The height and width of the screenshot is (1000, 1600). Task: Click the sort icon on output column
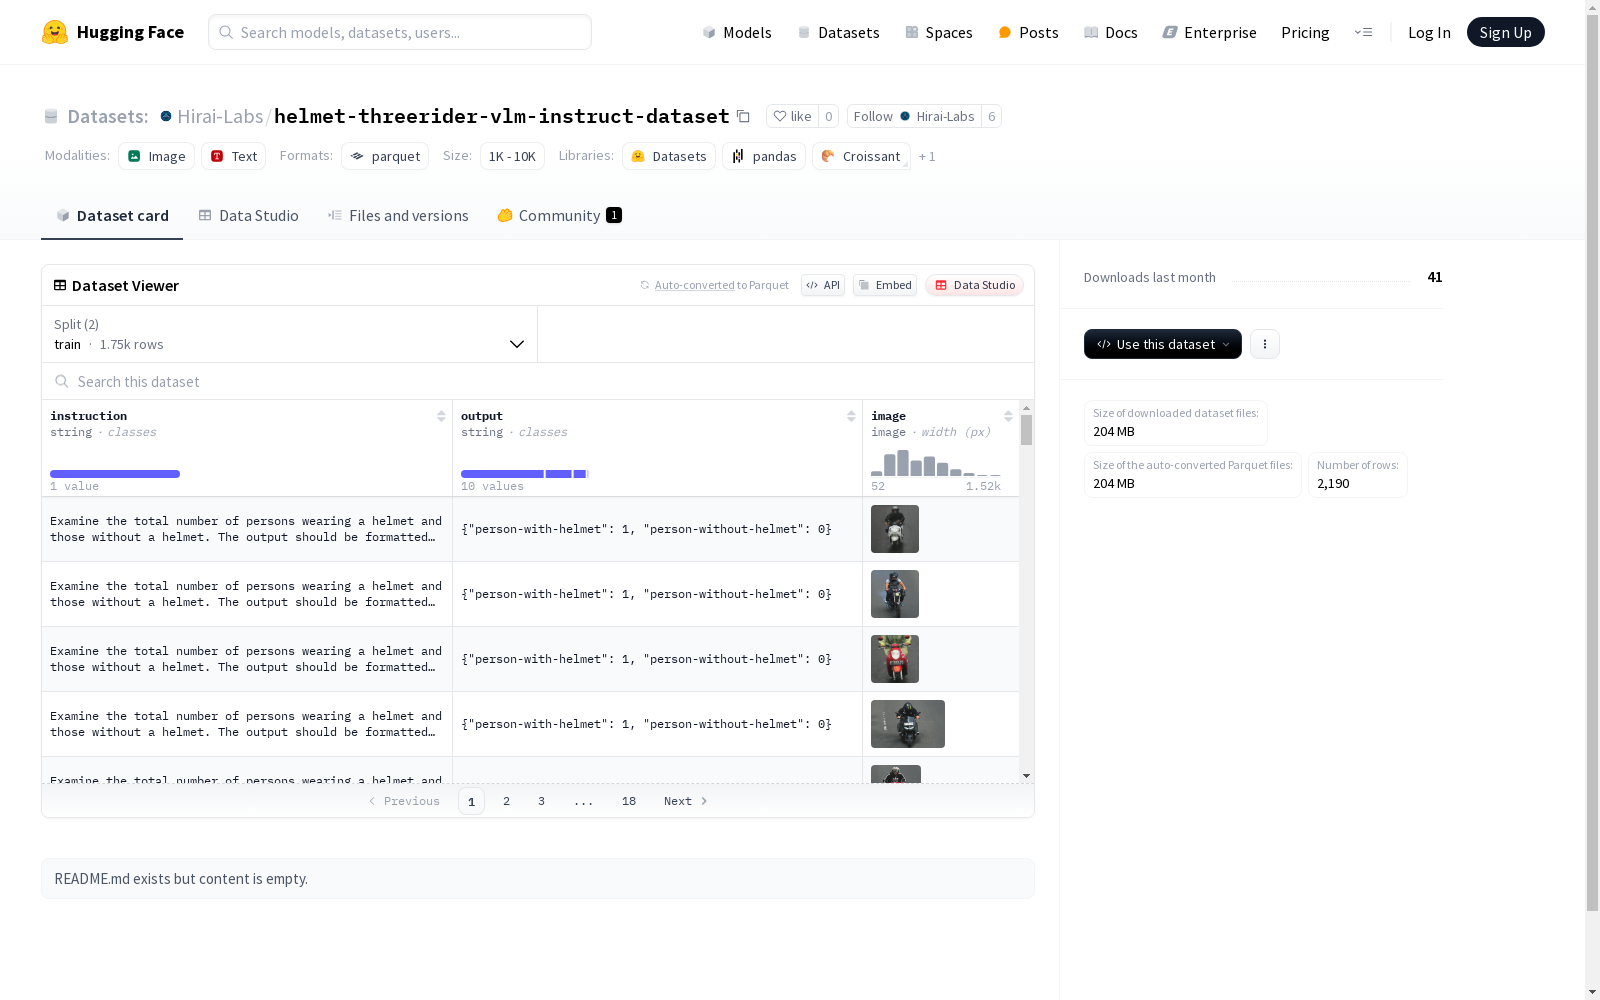pyautogui.click(x=851, y=416)
